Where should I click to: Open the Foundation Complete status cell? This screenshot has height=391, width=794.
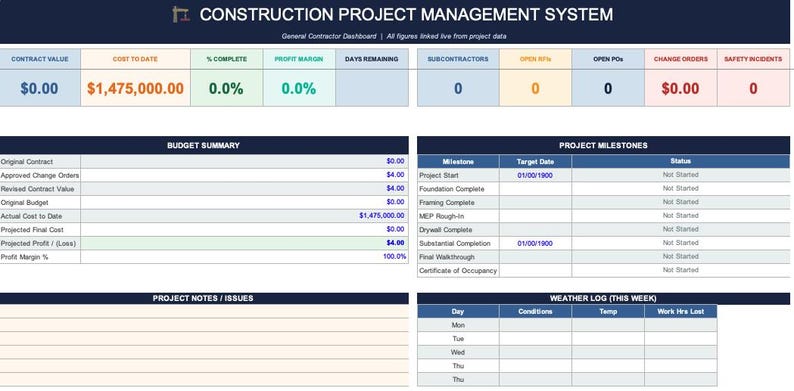click(681, 189)
